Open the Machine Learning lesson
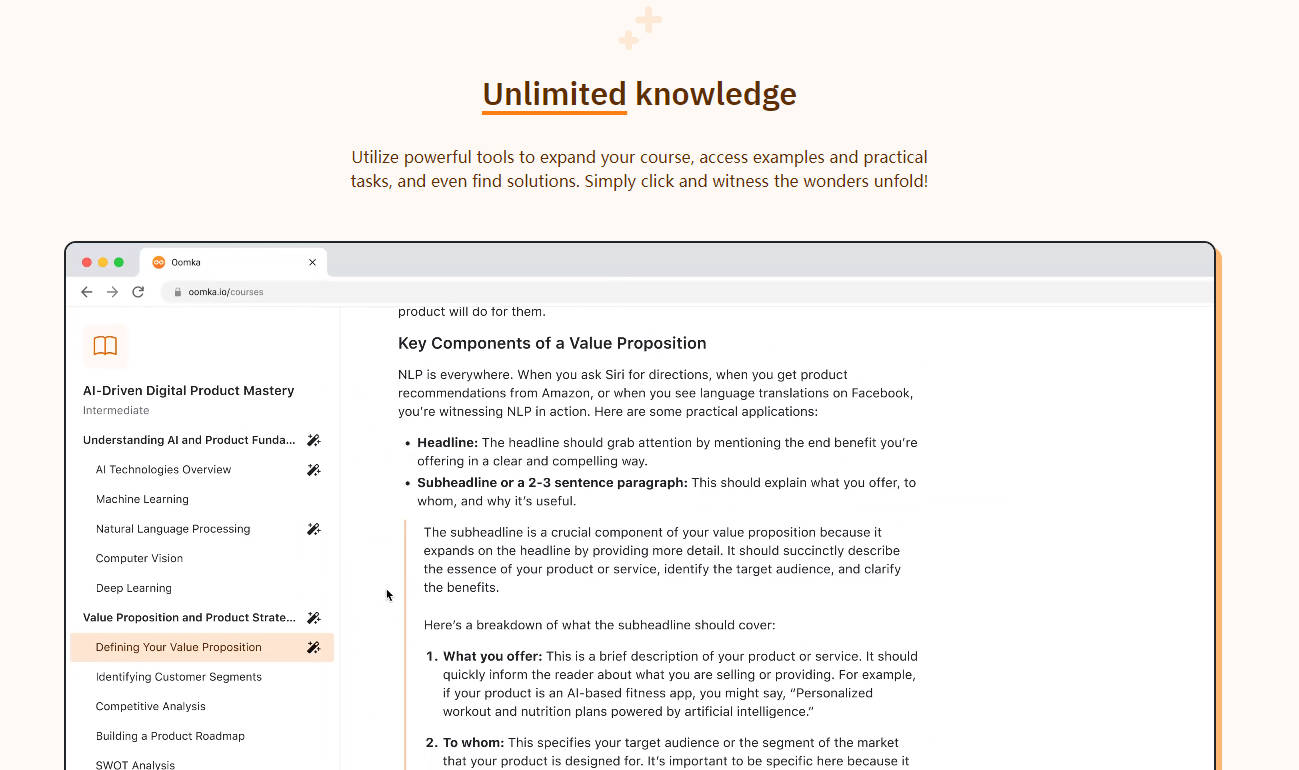This screenshot has height=770, width=1299. pyautogui.click(x=142, y=499)
